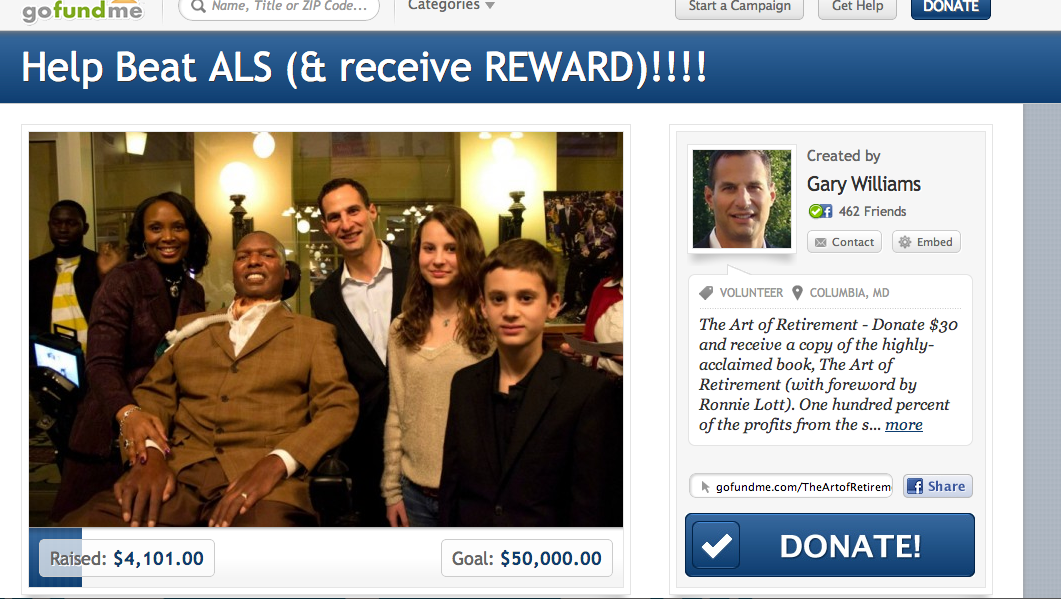Click the large DONATE! button
This screenshot has height=599, width=1061.
pos(830,545)
